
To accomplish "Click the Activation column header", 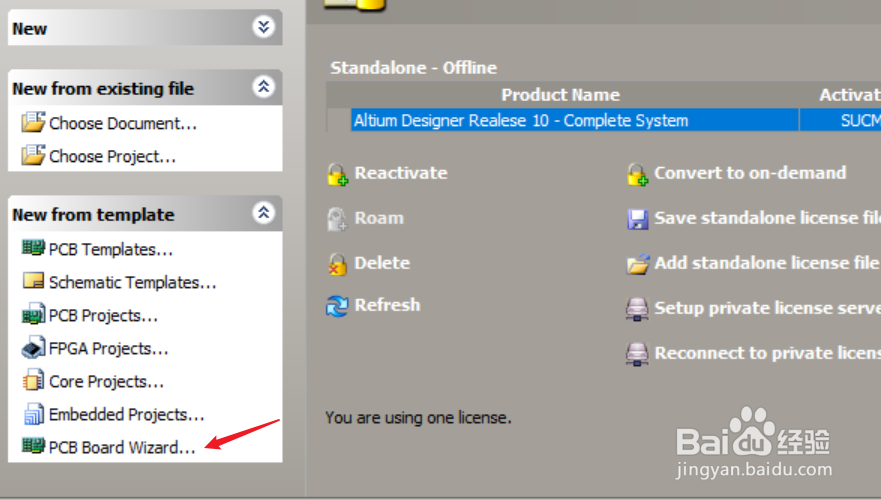I will pyautogui.click(x=850, y=94).
